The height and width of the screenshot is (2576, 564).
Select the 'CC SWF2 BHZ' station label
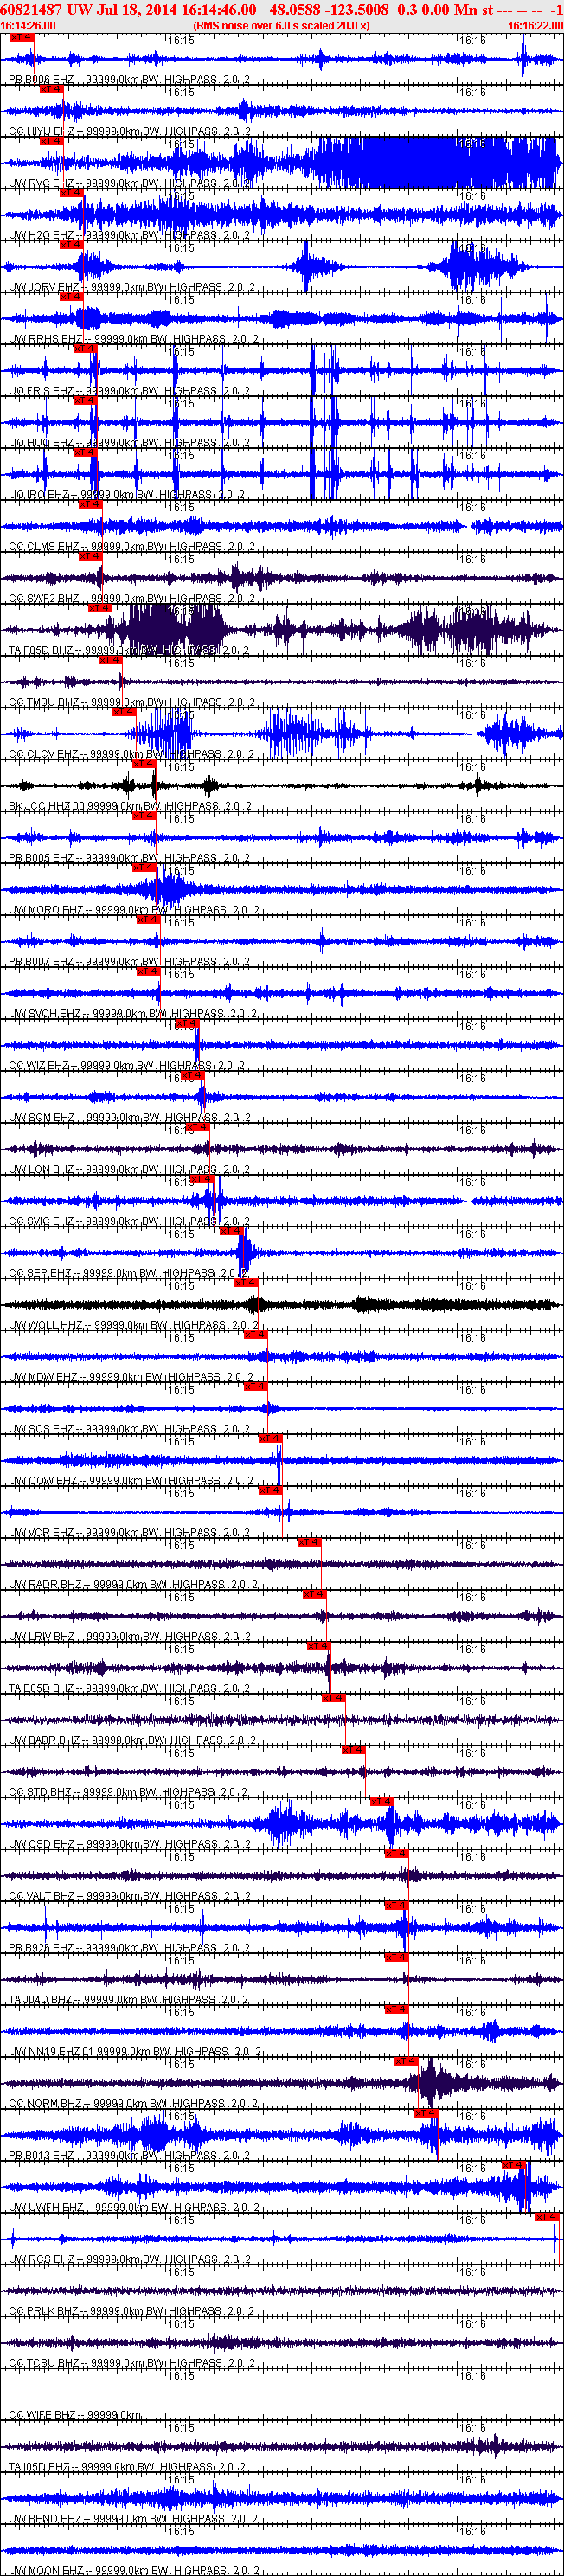[x=44, y=599]
